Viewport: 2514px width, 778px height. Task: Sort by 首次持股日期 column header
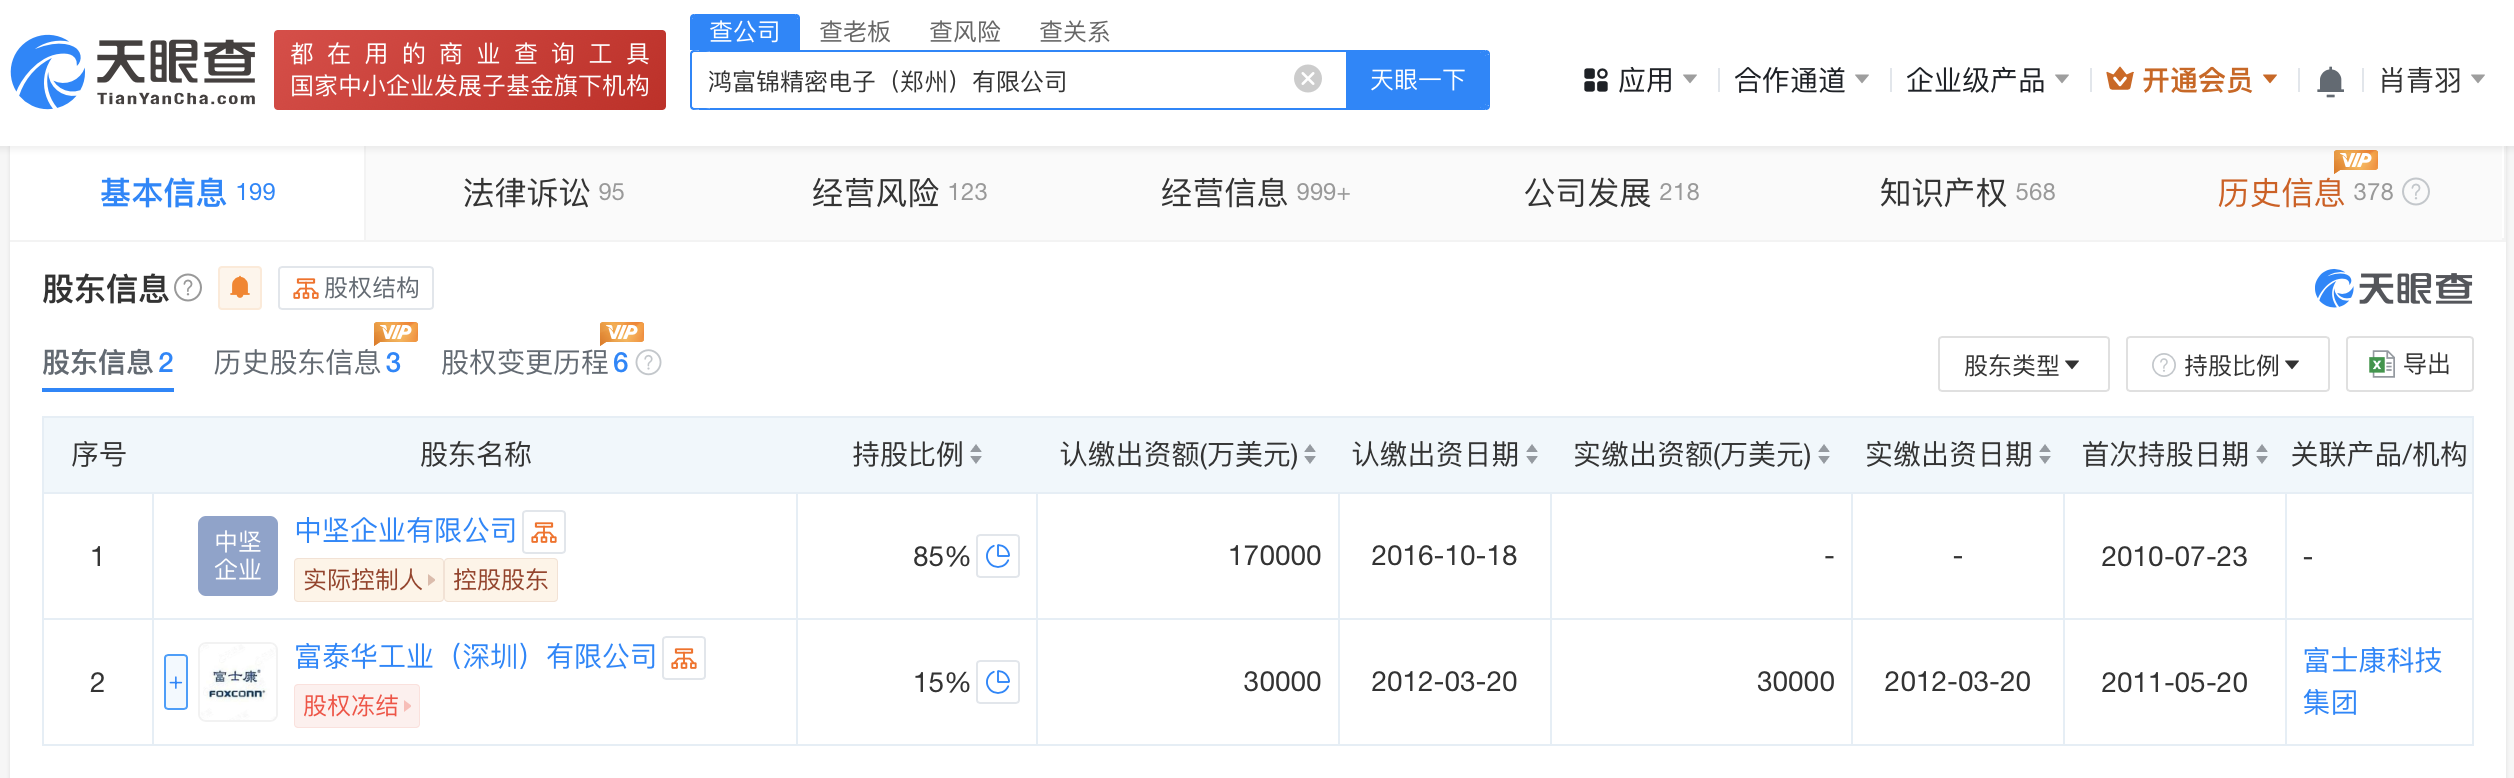pos(2261,455)
